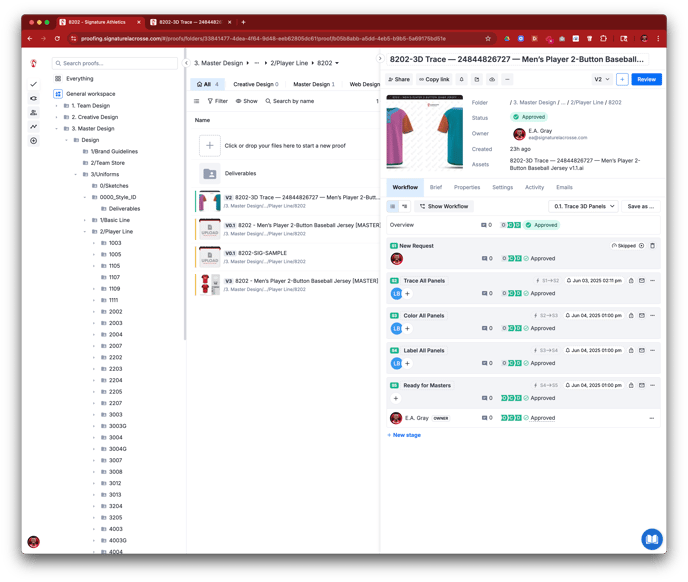Click the help book icon at bottom right
Screen dimensions: 688x582
[x=651, y=539]
